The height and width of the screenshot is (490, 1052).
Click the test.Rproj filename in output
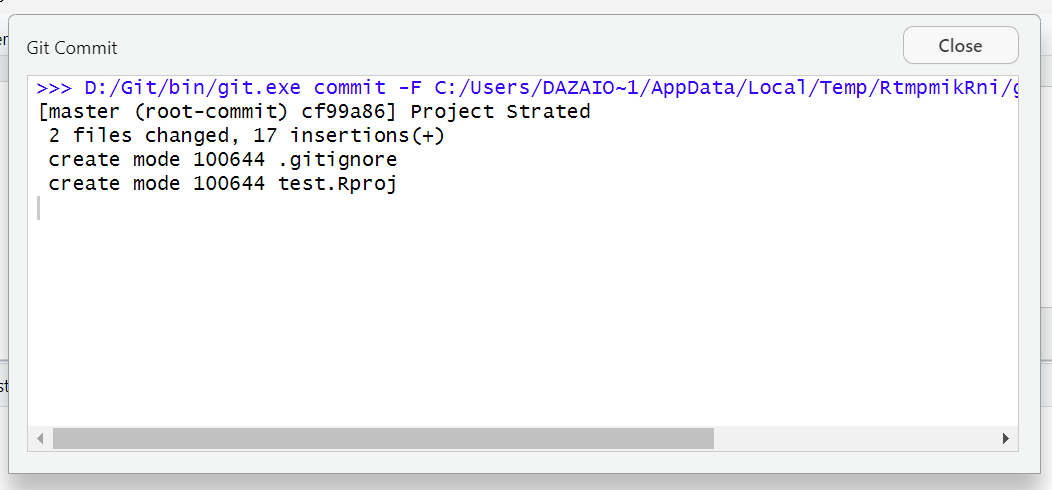click(337, 184)
